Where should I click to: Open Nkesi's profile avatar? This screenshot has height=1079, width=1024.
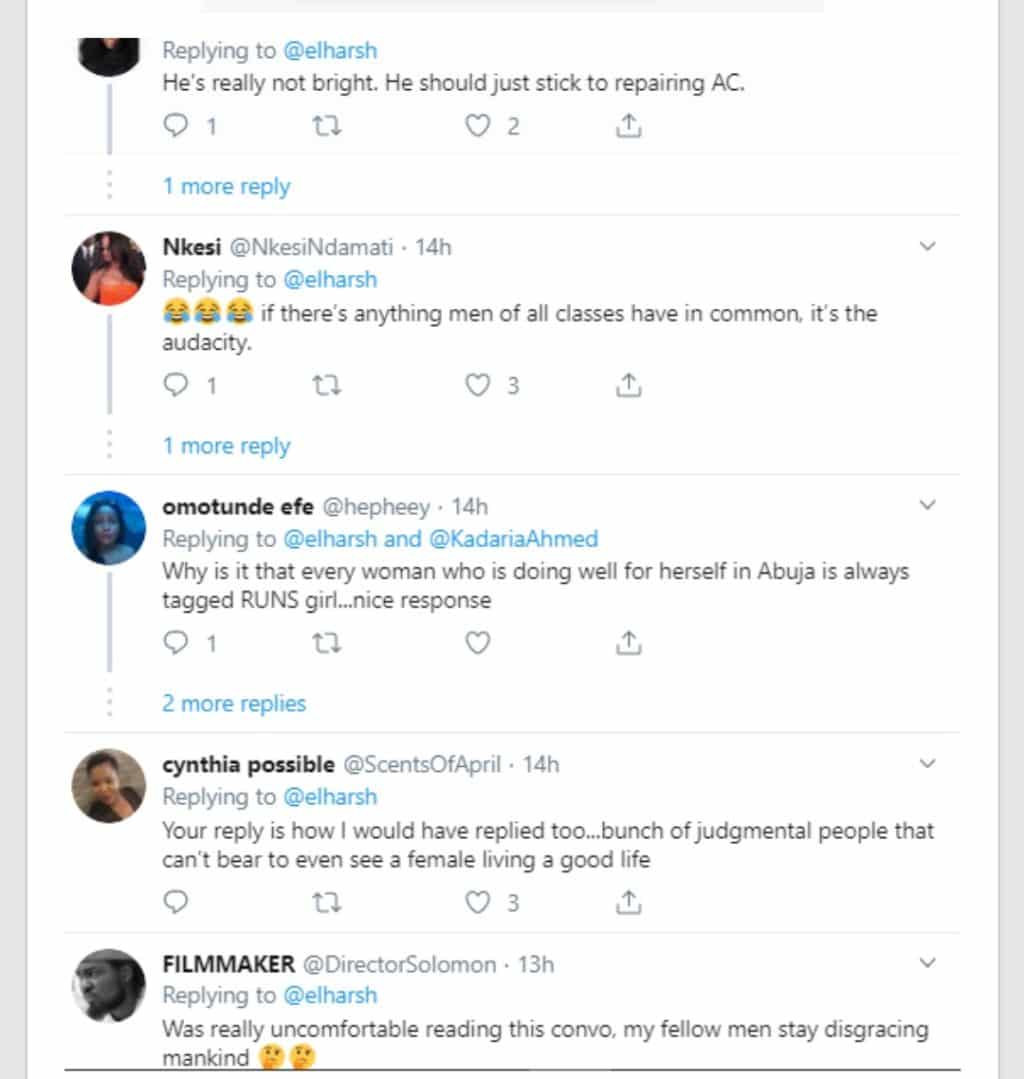point(109,267)
